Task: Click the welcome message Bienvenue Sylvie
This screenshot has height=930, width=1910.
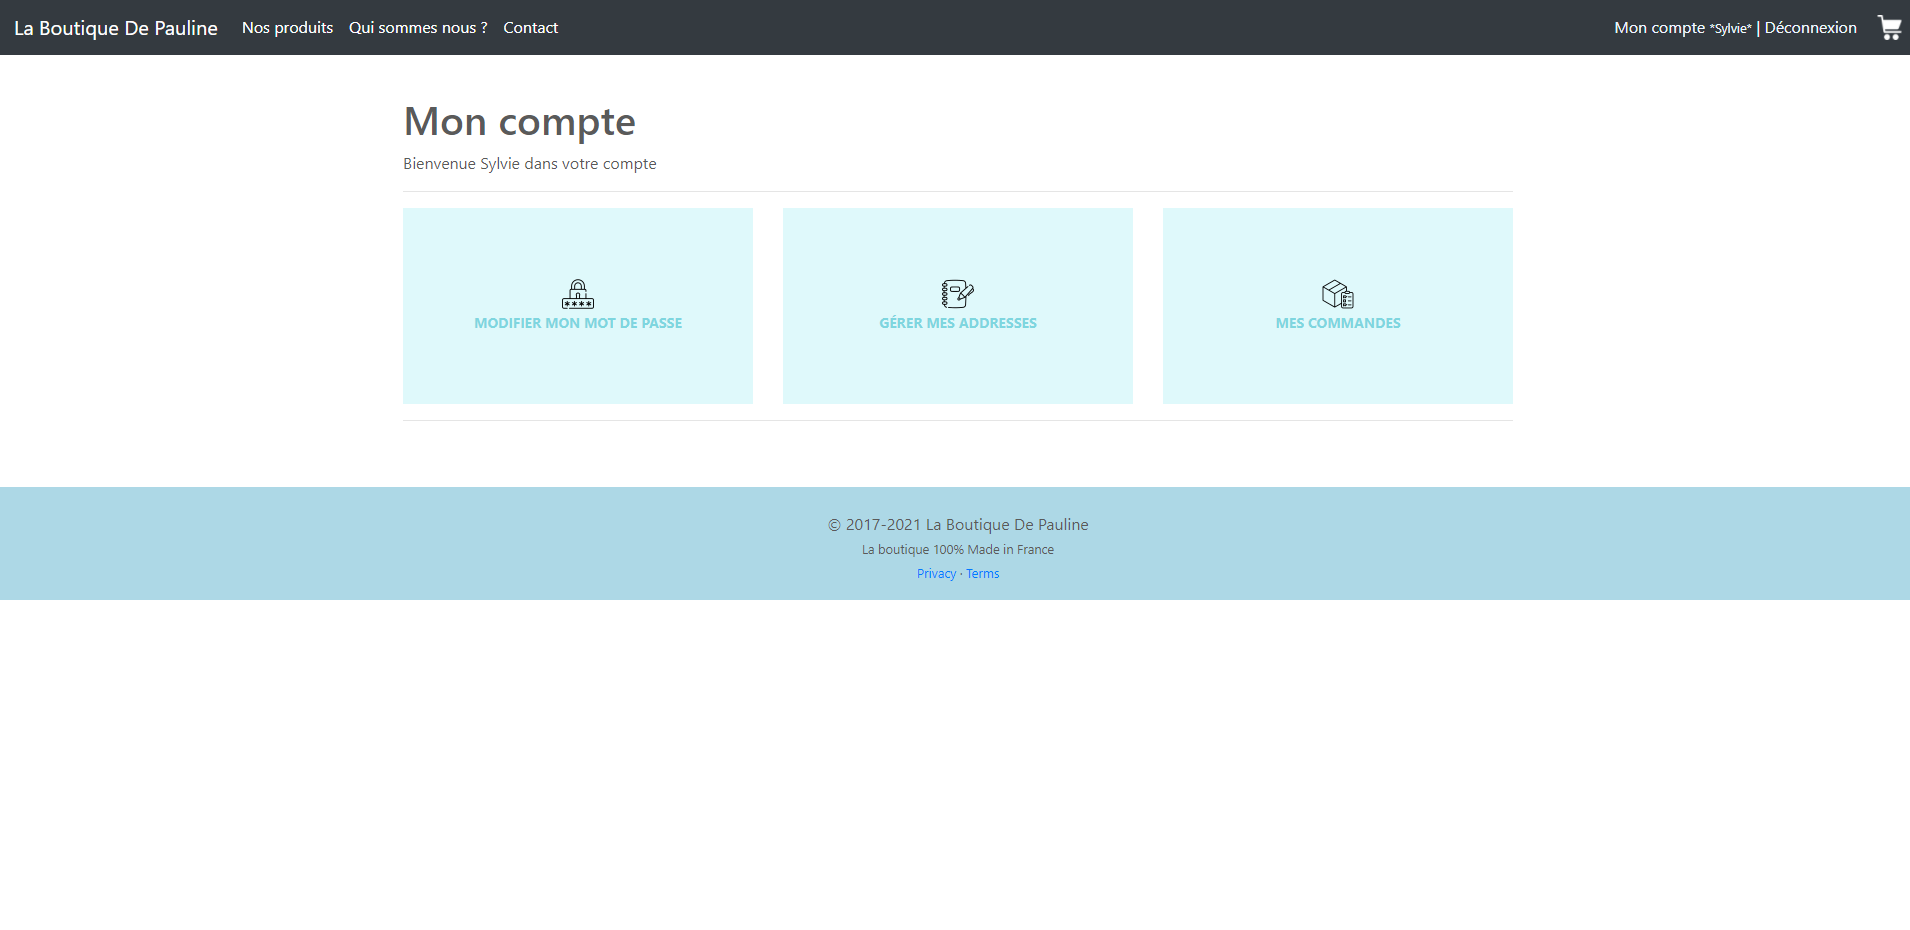Action: [x=529, y=163]
